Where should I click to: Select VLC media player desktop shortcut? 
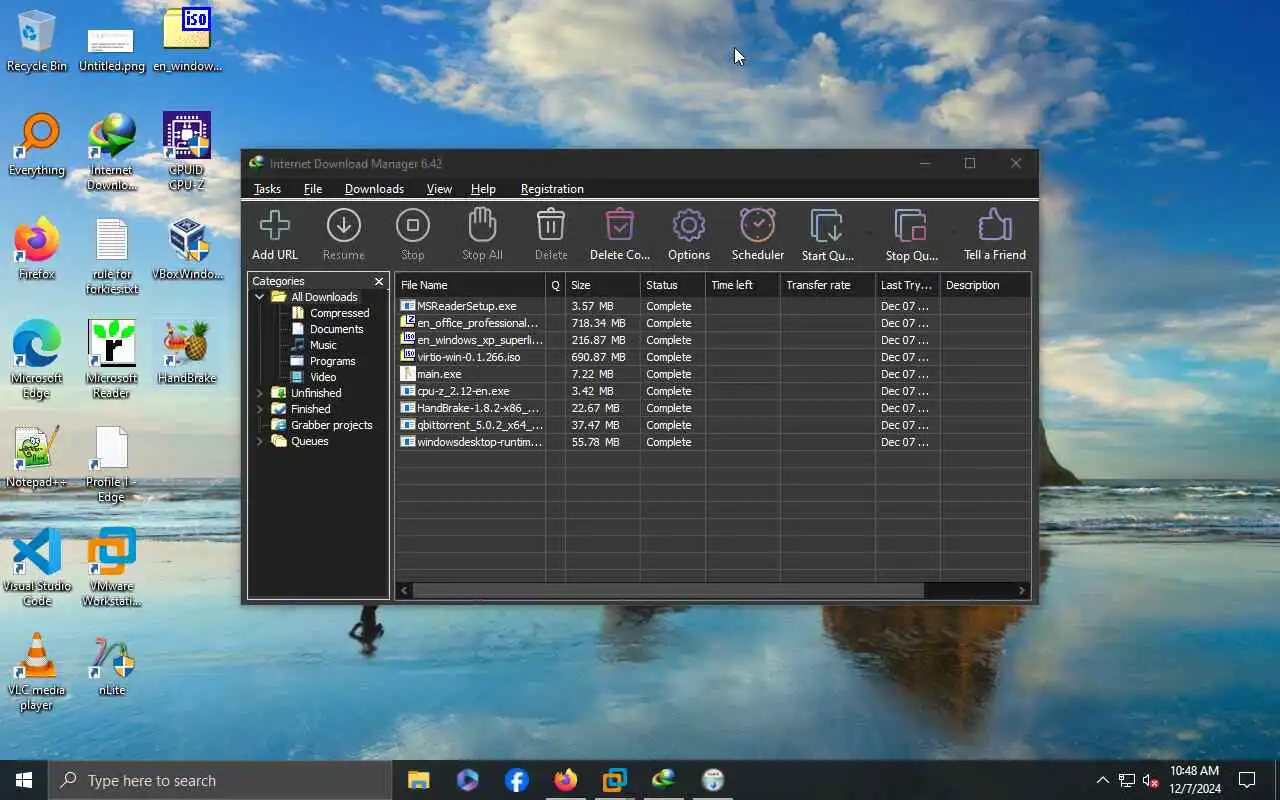point(37,672)
